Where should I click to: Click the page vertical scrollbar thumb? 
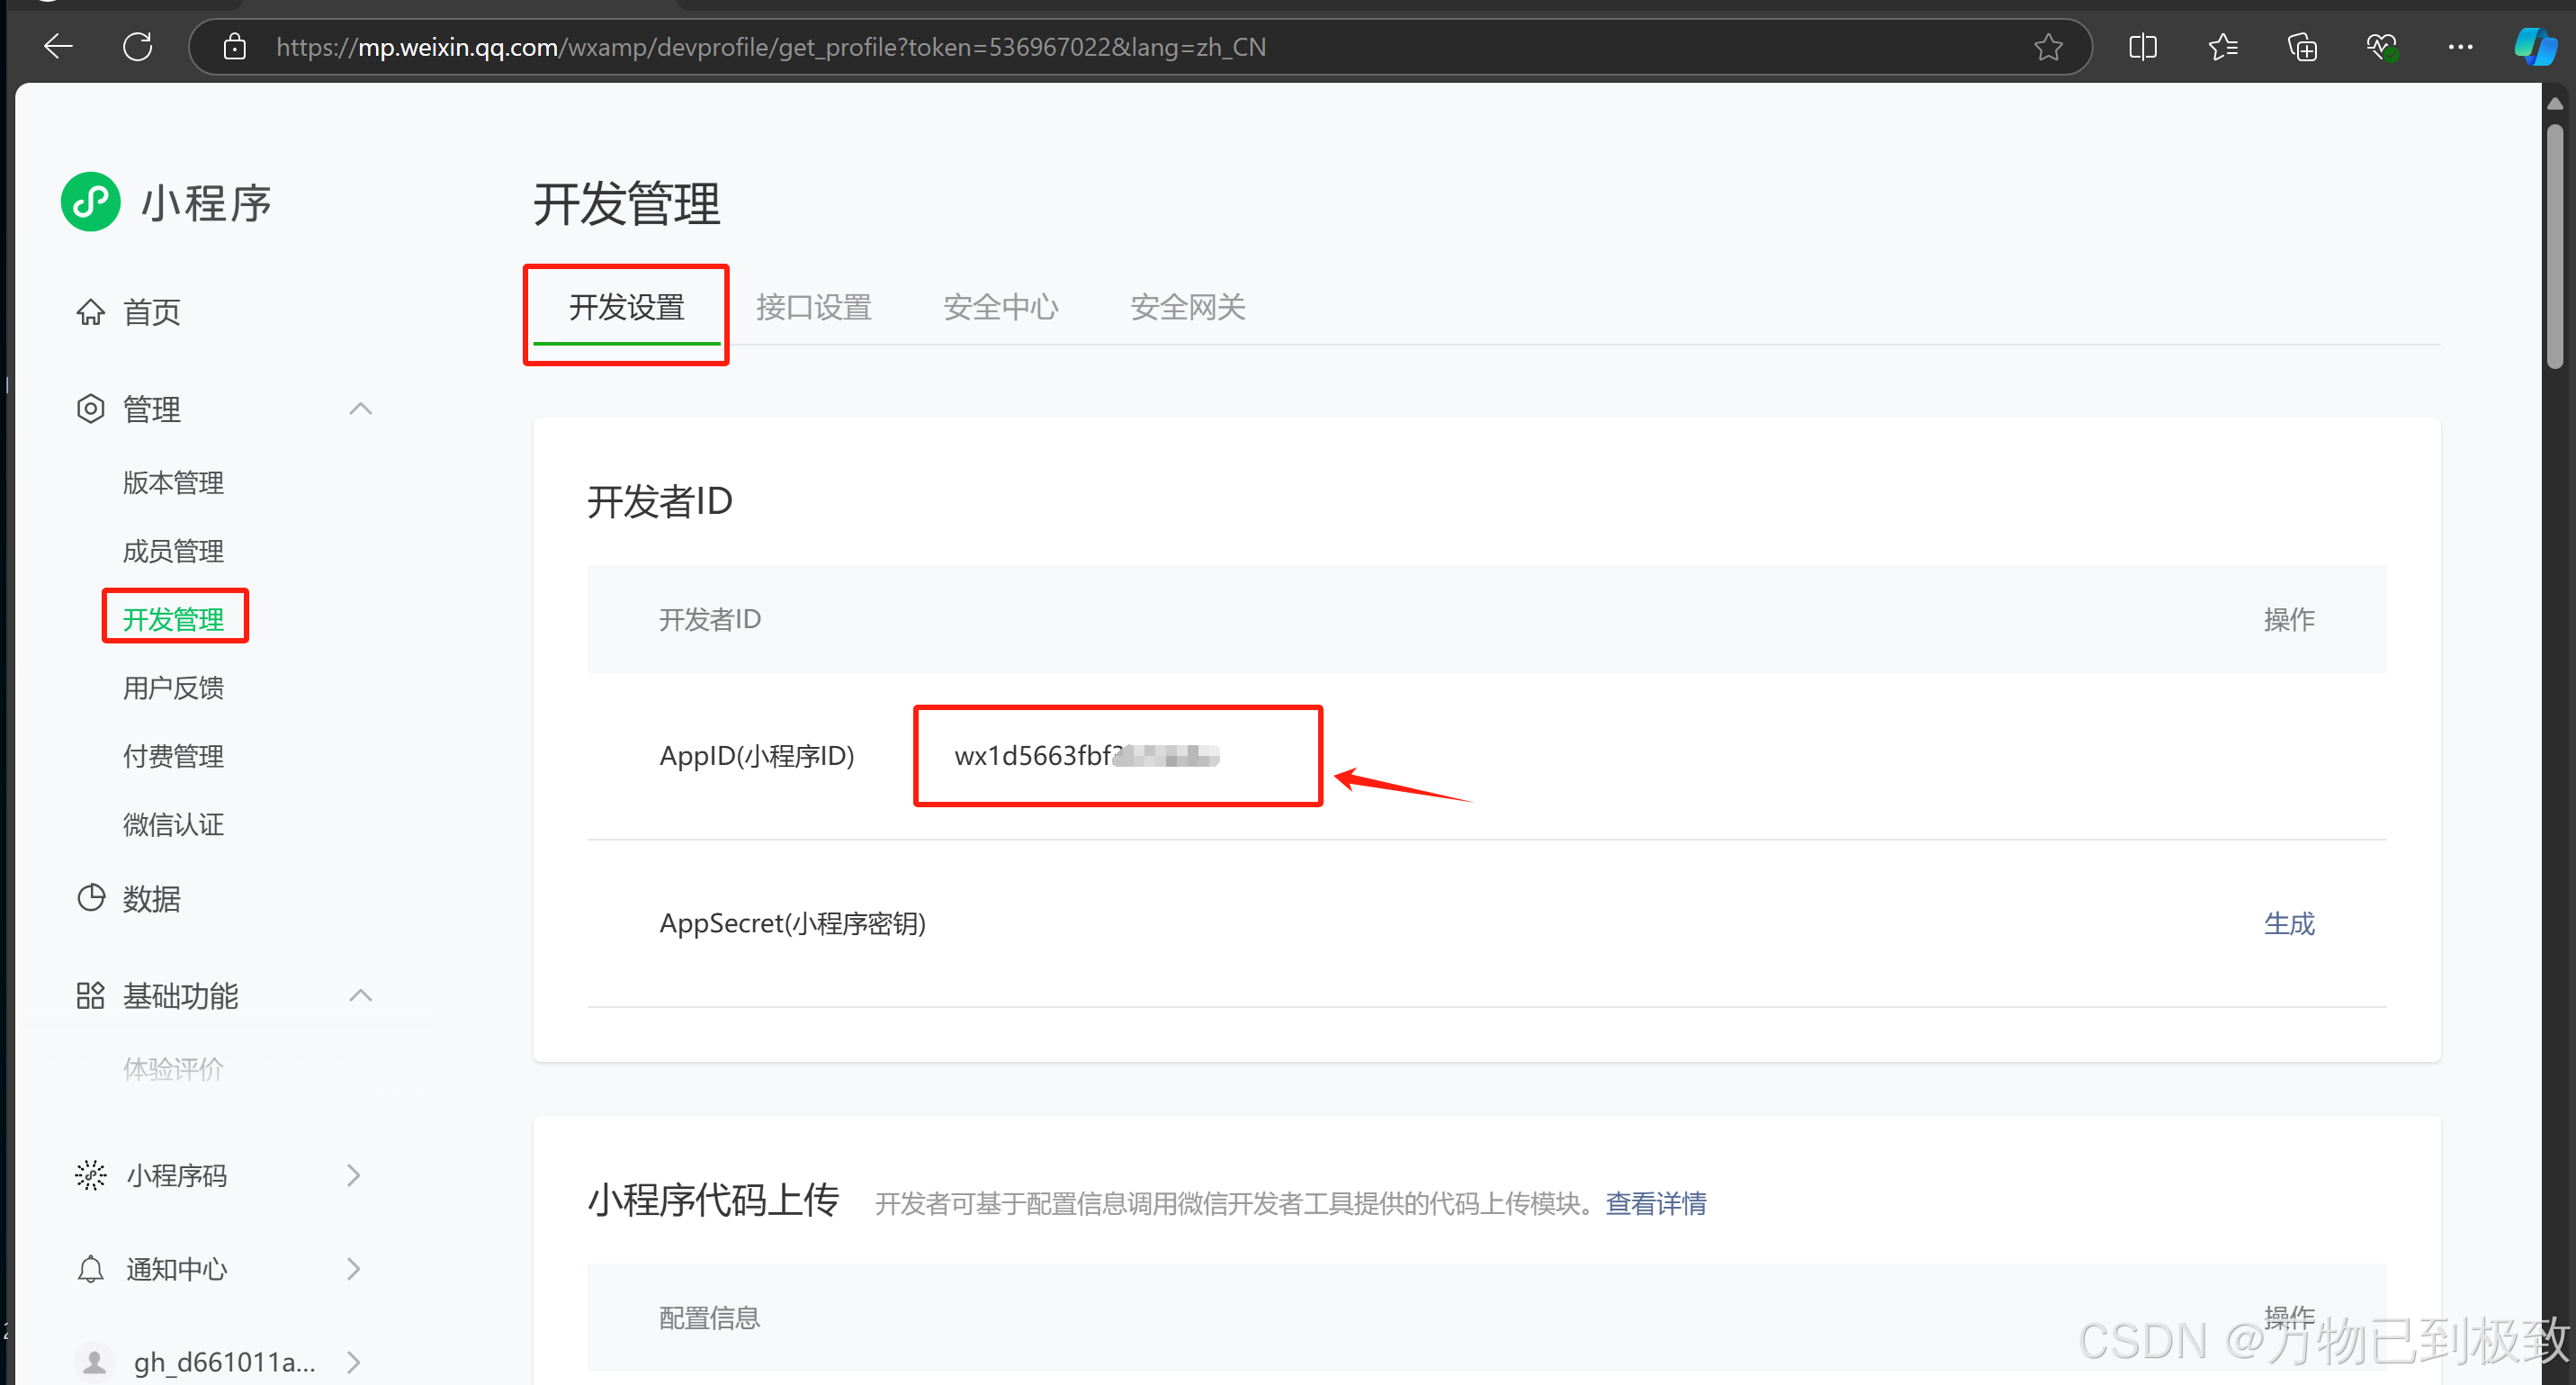click(x=2555, y=246)
